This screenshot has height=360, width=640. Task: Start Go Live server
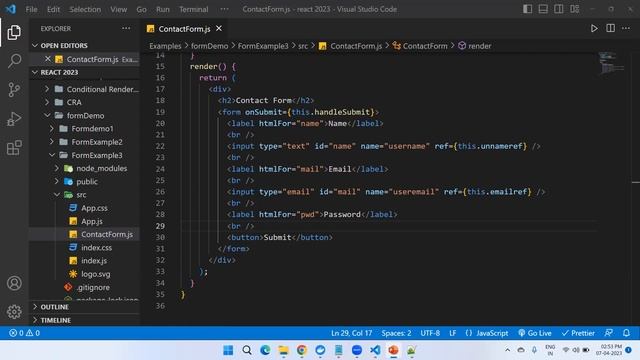click(x=535, y=333)
